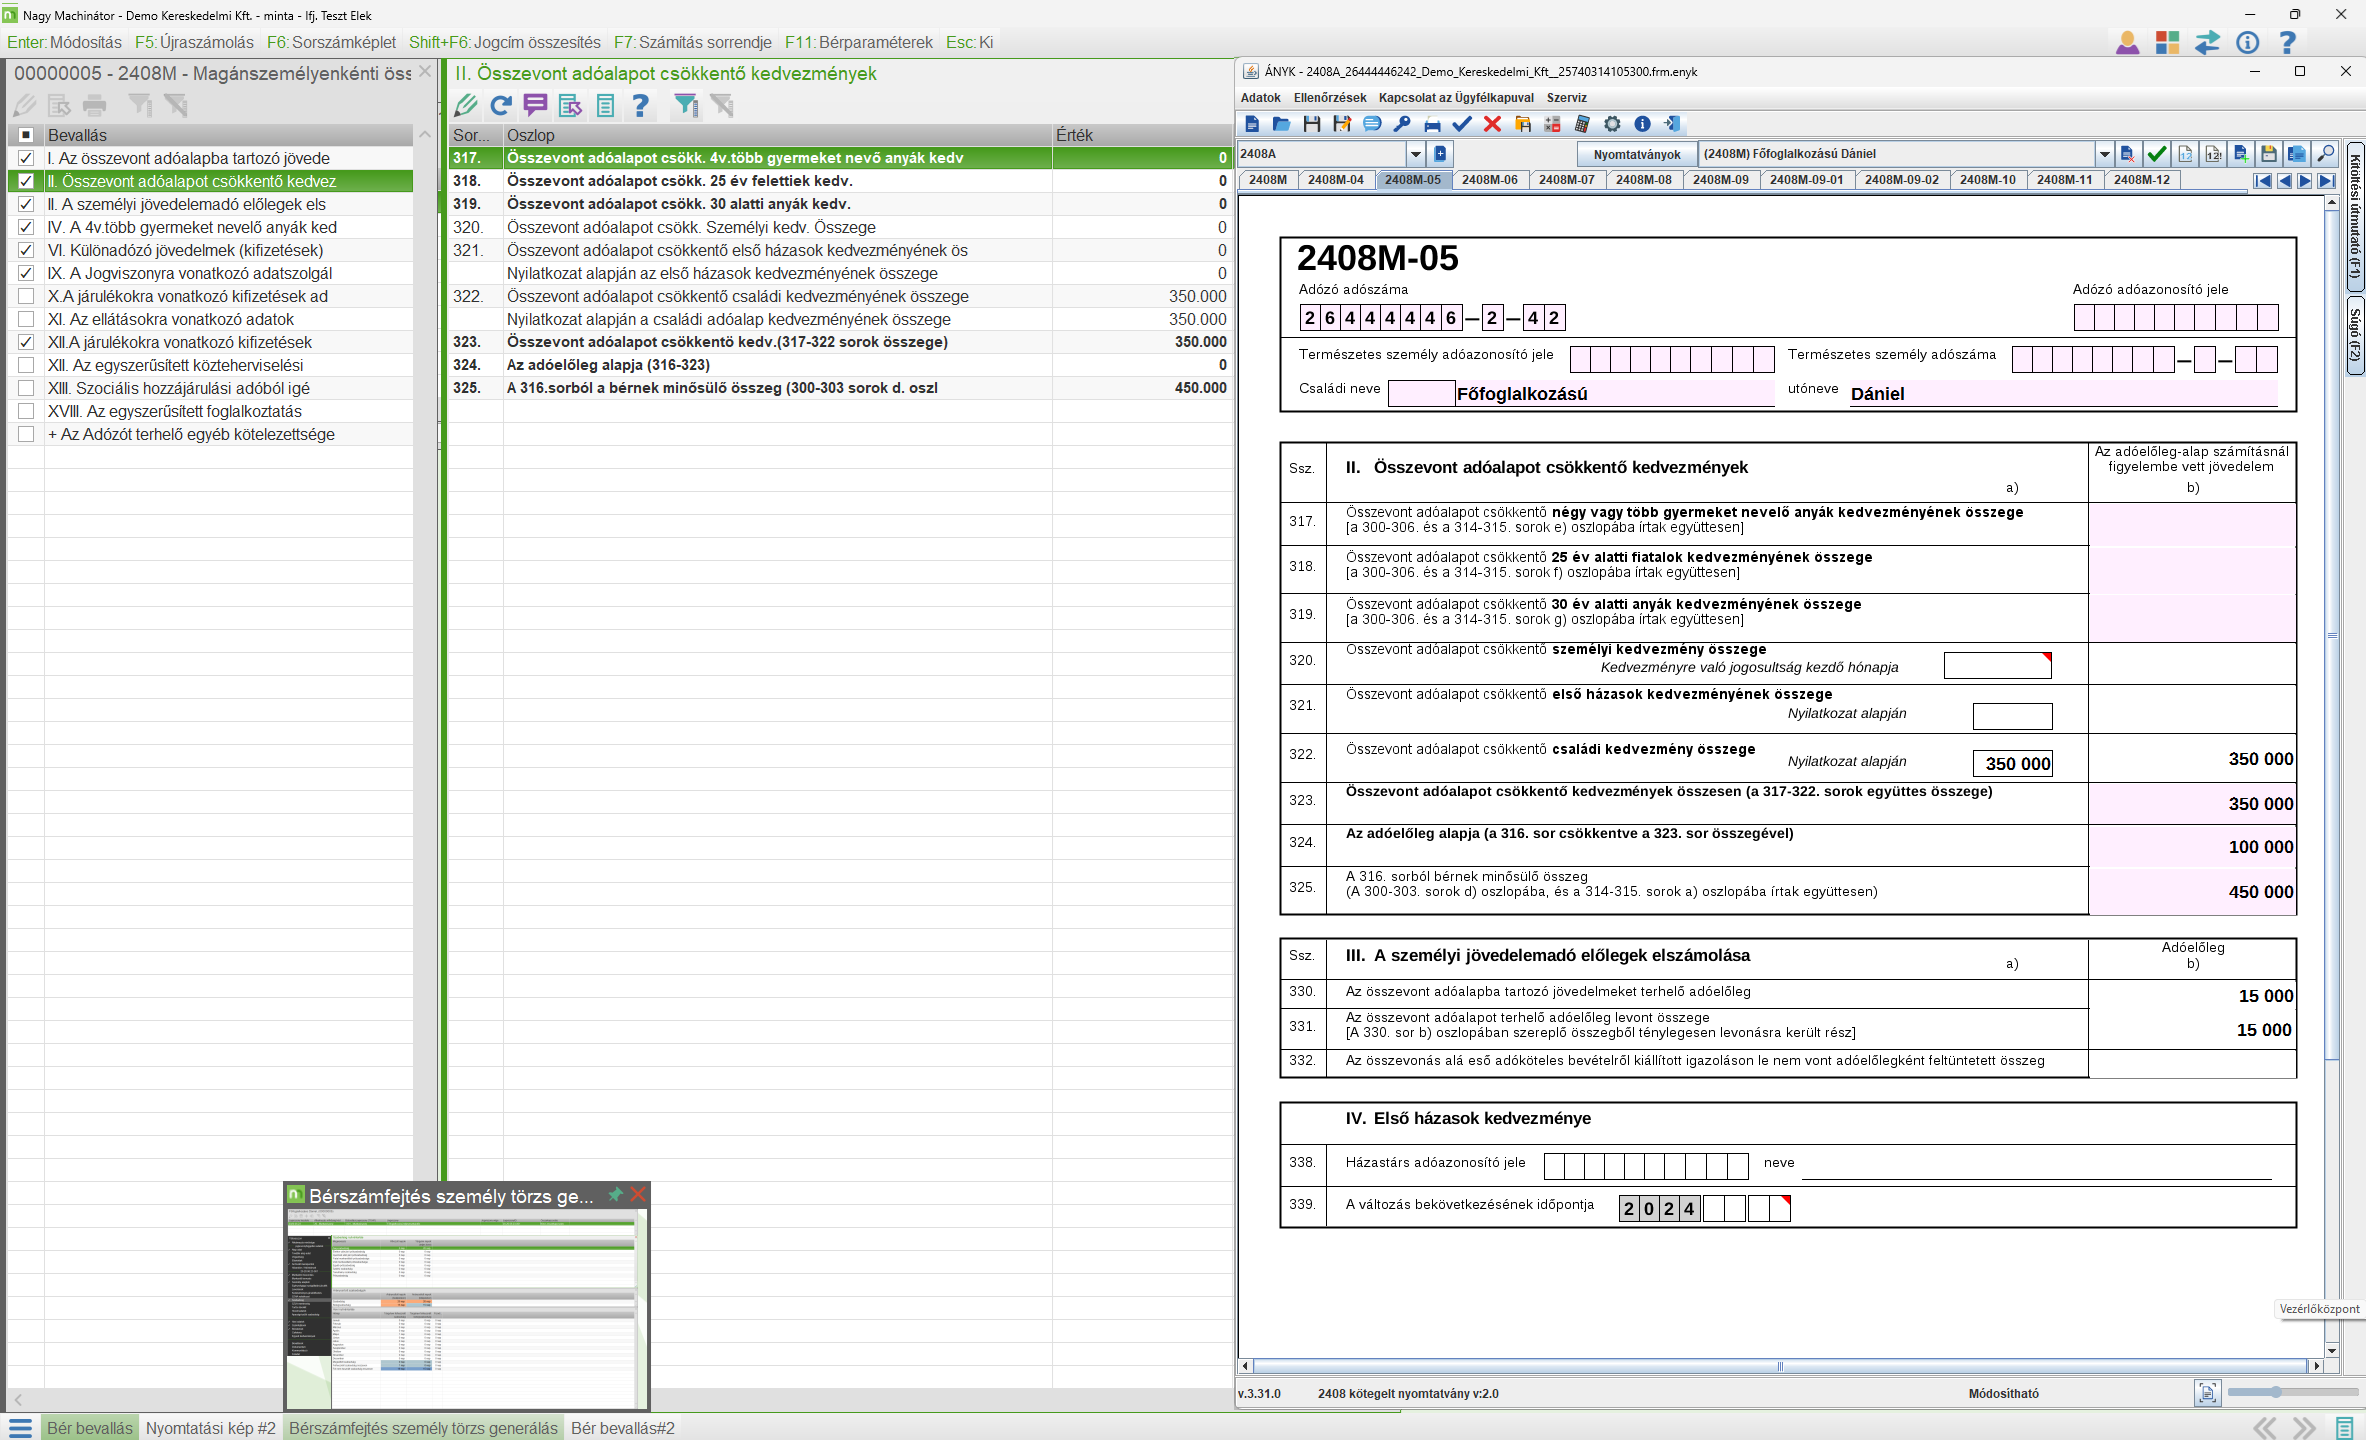Open the Ellenőrzések menu
2366x1440 pixels.
[x=1329, y=98]
